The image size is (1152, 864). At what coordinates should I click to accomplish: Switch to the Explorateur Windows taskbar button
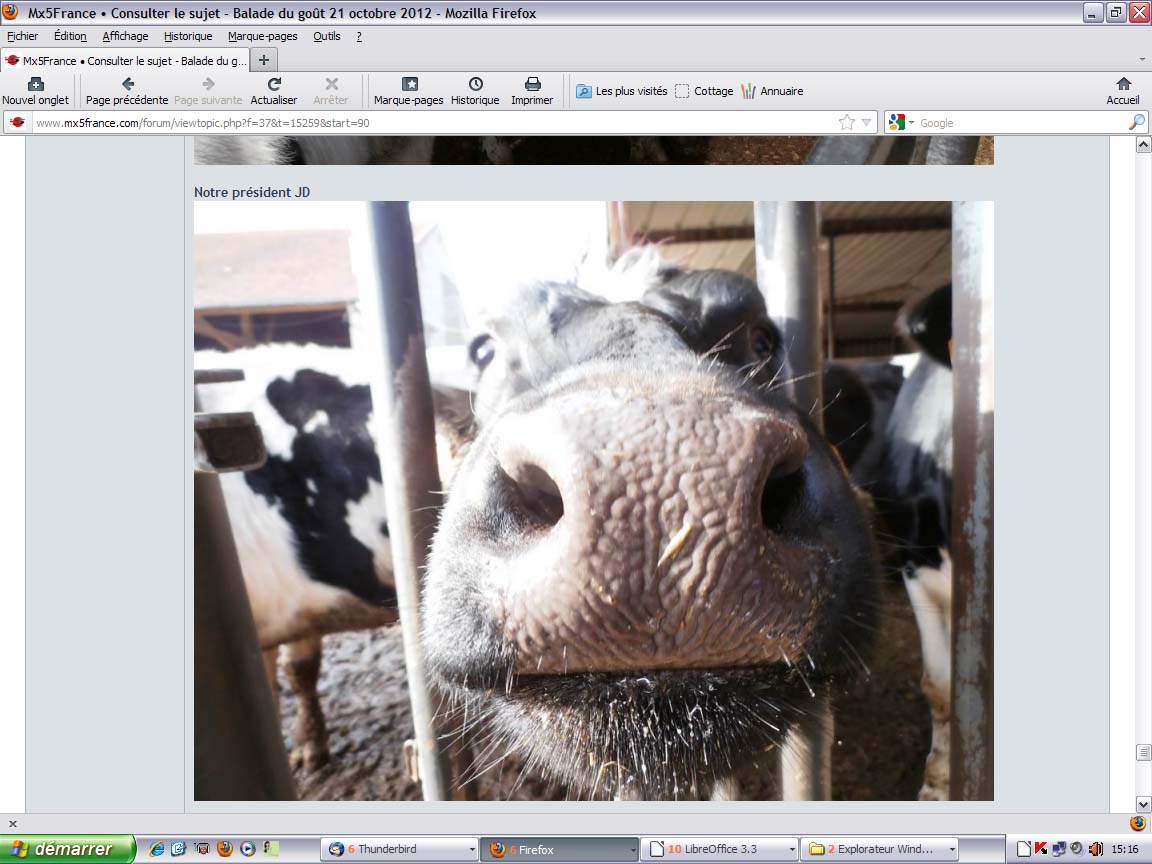[x=880, y=849]
